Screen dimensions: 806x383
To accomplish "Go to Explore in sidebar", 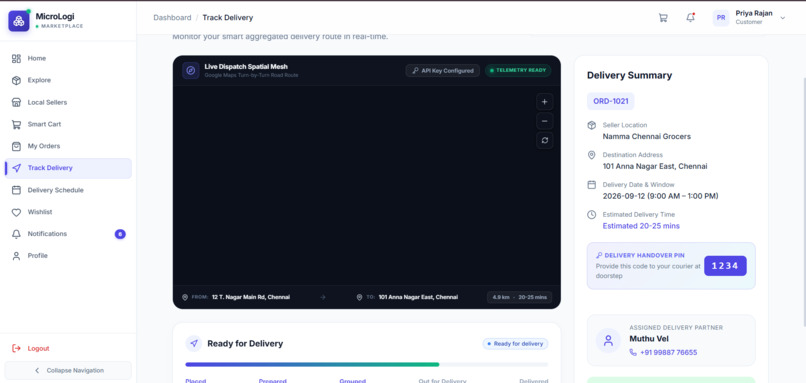I will 68,81.
